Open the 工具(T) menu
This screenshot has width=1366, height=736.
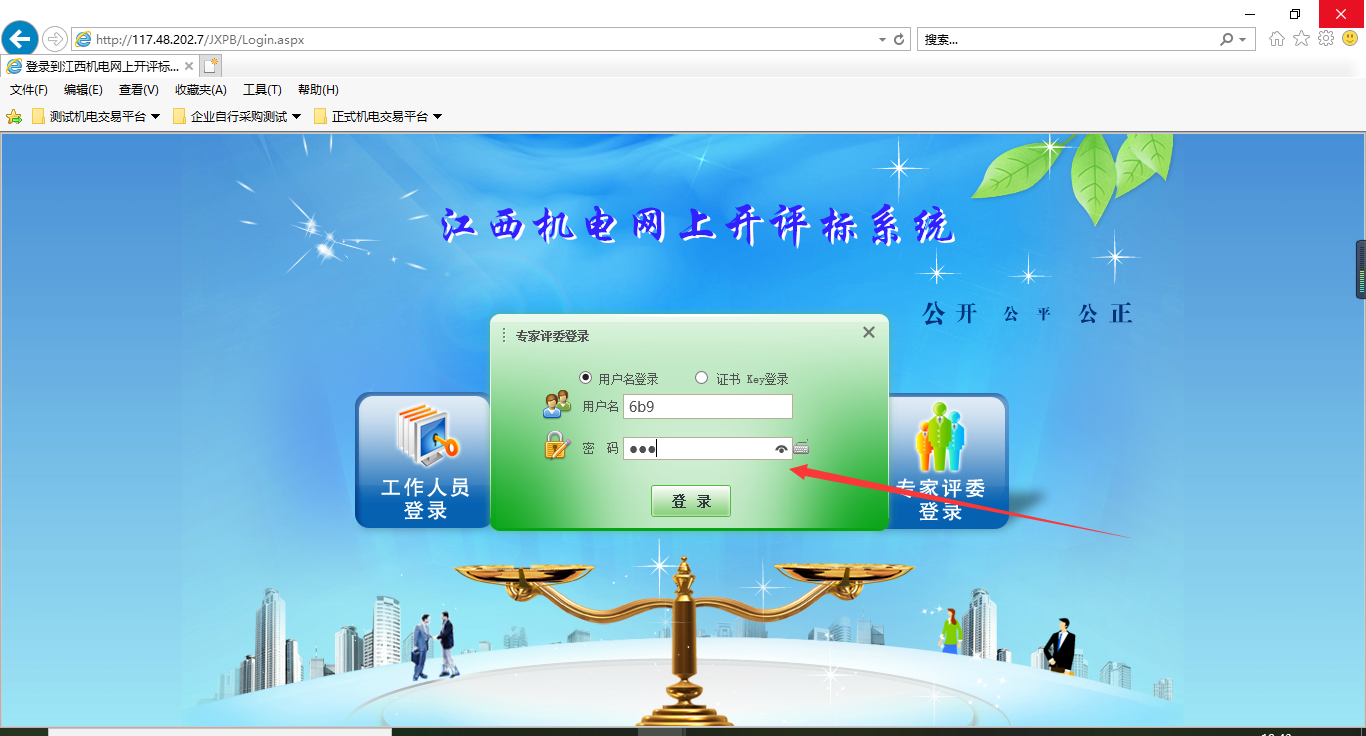click(x=263, y=90)
